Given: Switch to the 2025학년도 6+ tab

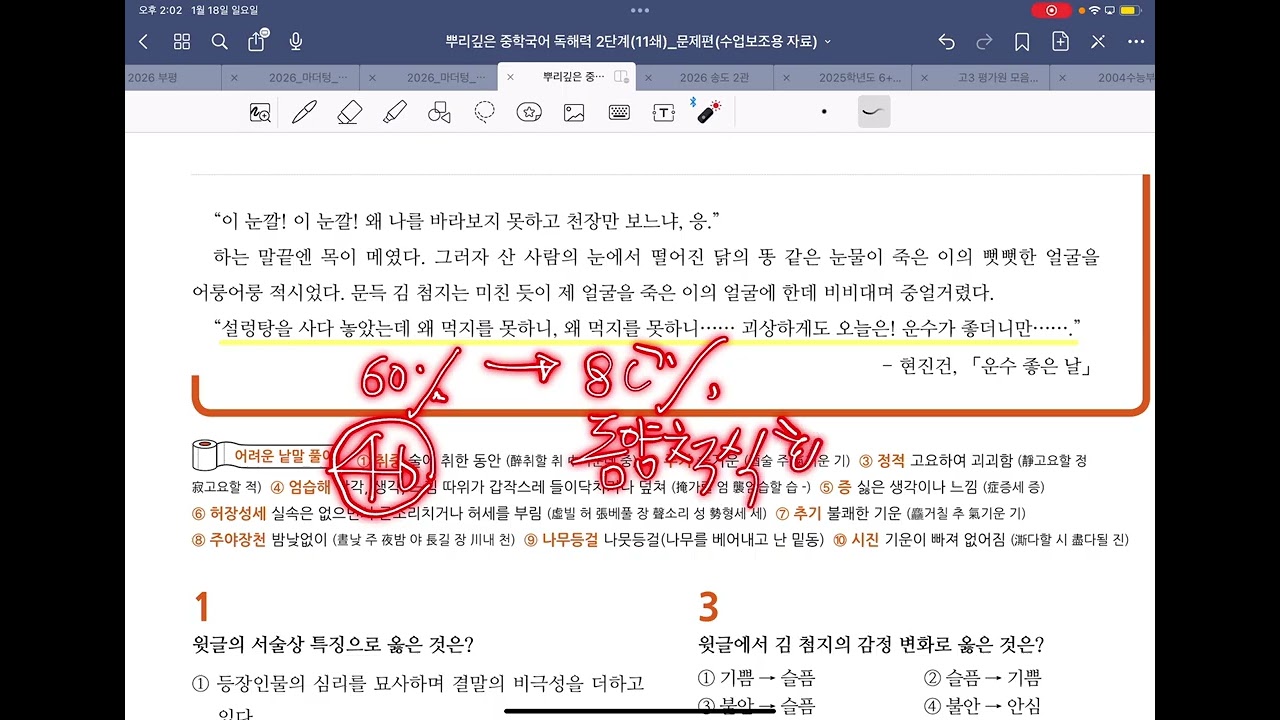Looking at the screenshot, I should pyautogui.click(x=860, y=77).
